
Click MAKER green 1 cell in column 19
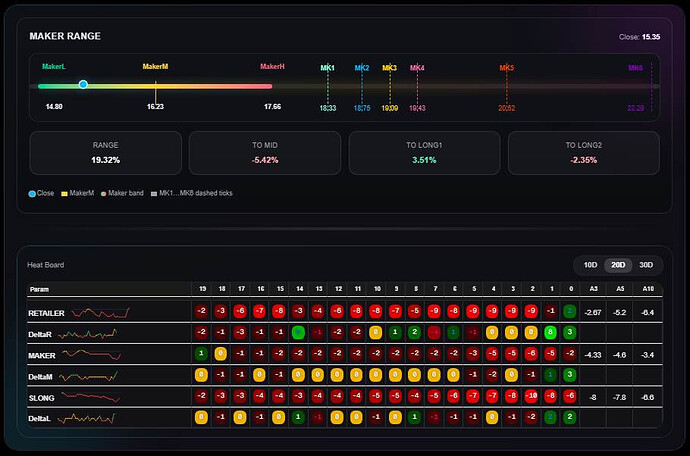click(201, 353)
